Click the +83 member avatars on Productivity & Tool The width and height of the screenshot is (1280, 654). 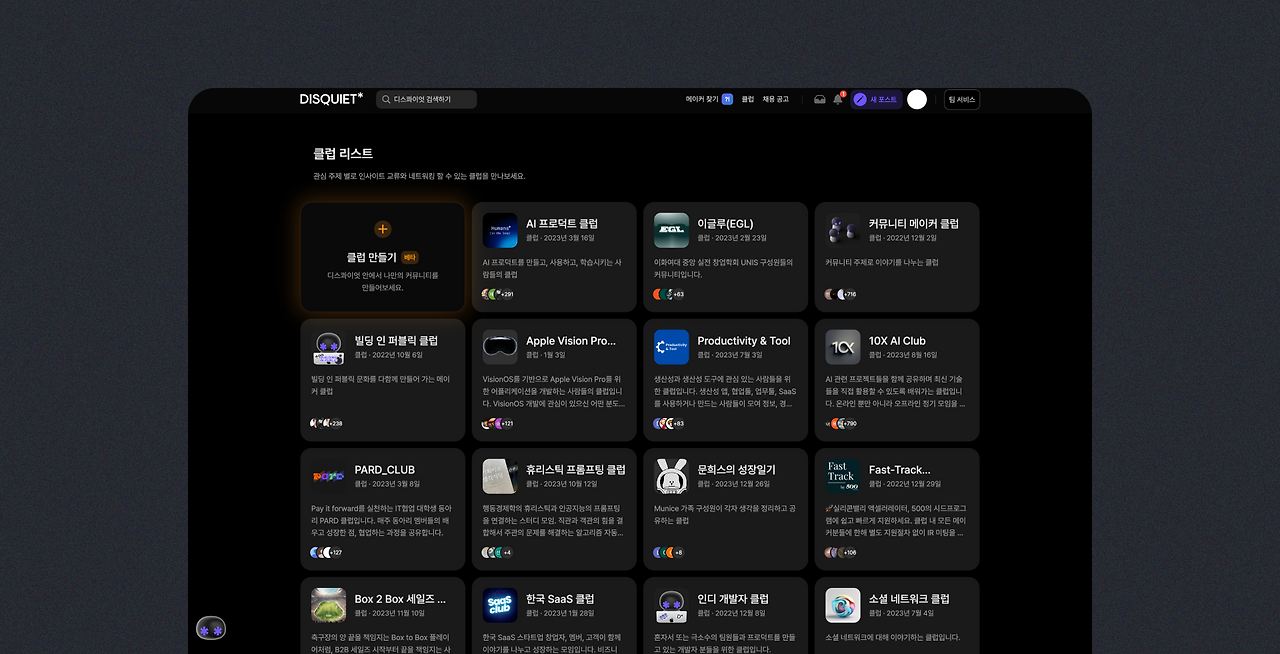tap(669, 423)
